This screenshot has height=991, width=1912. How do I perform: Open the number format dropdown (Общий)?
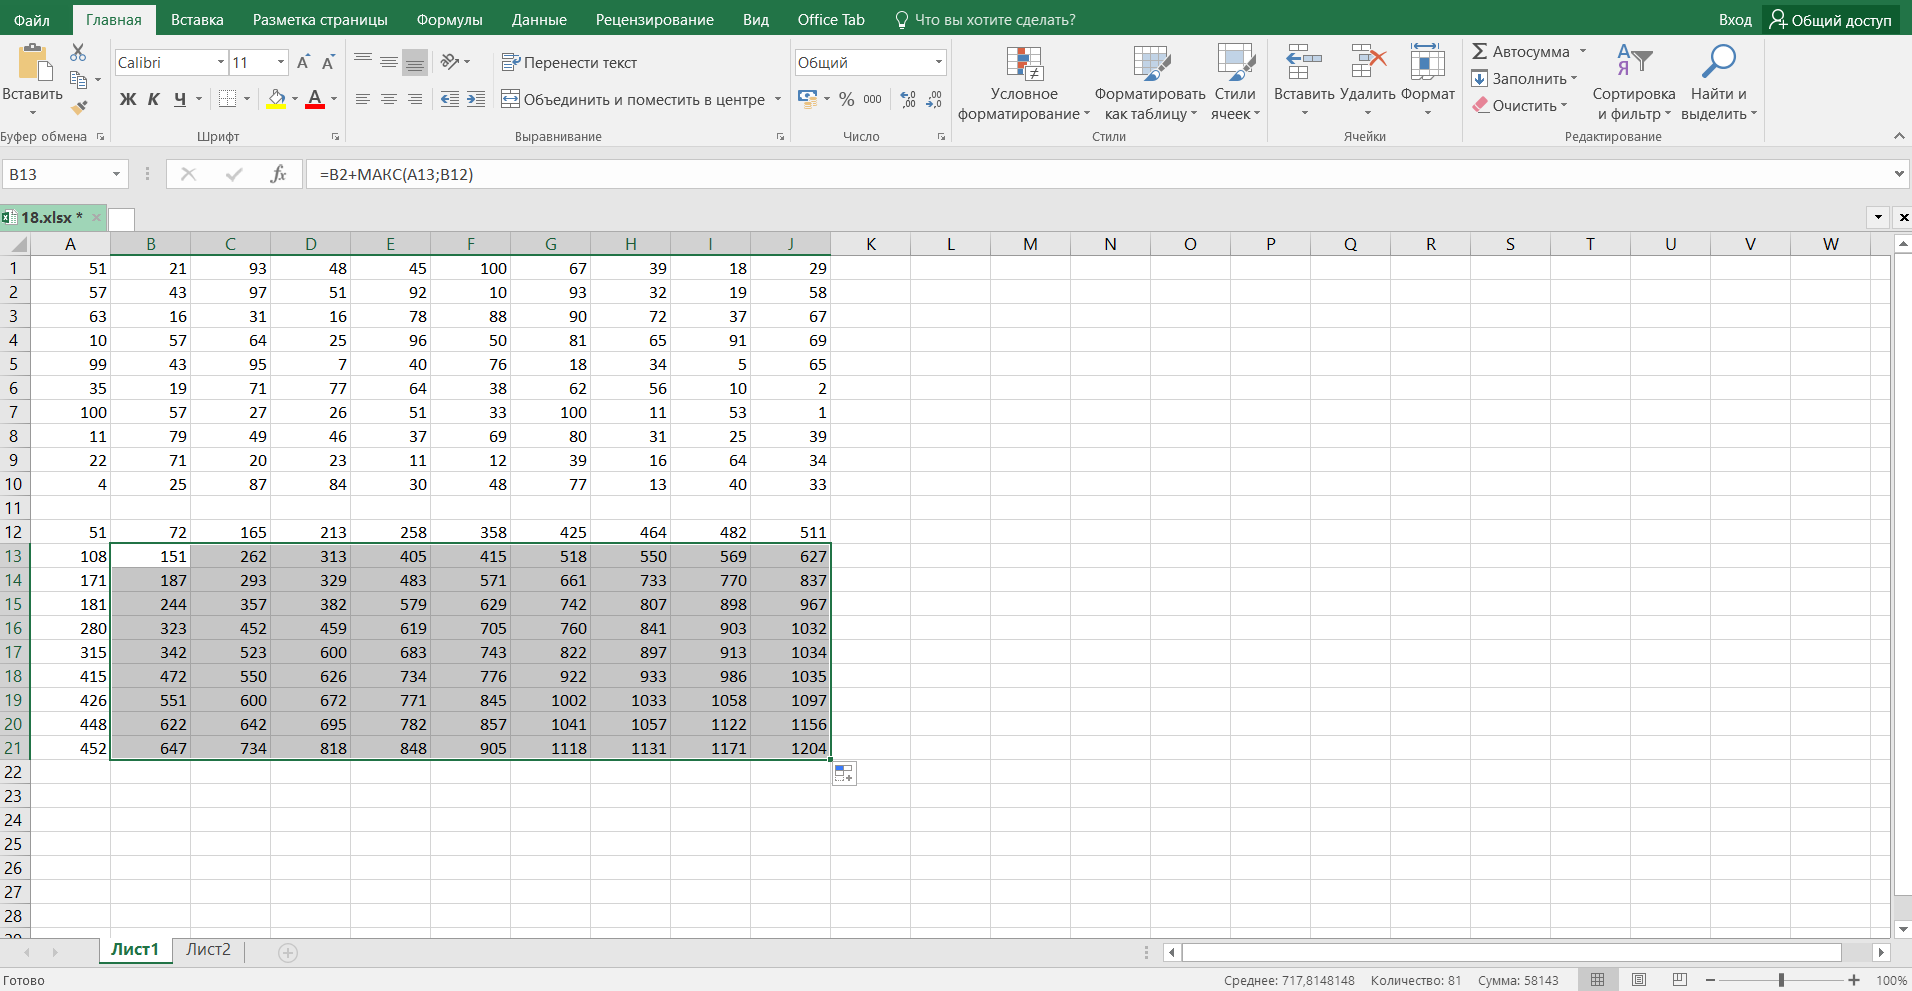938,62
